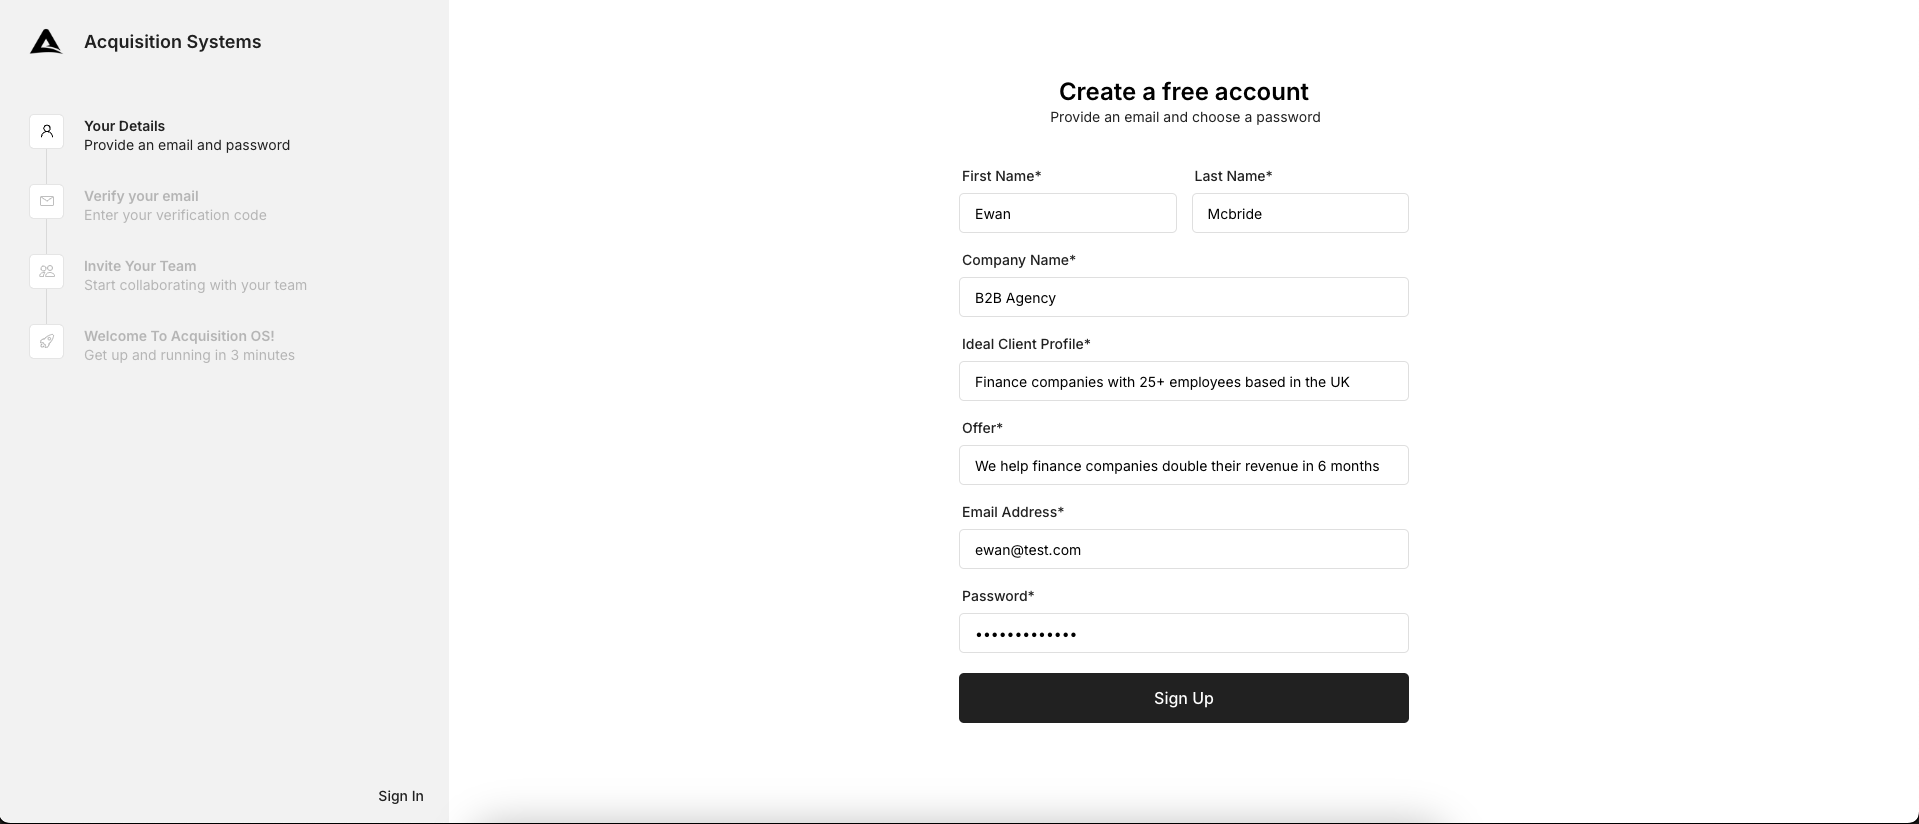Focus the Password field

point(1183,634)
